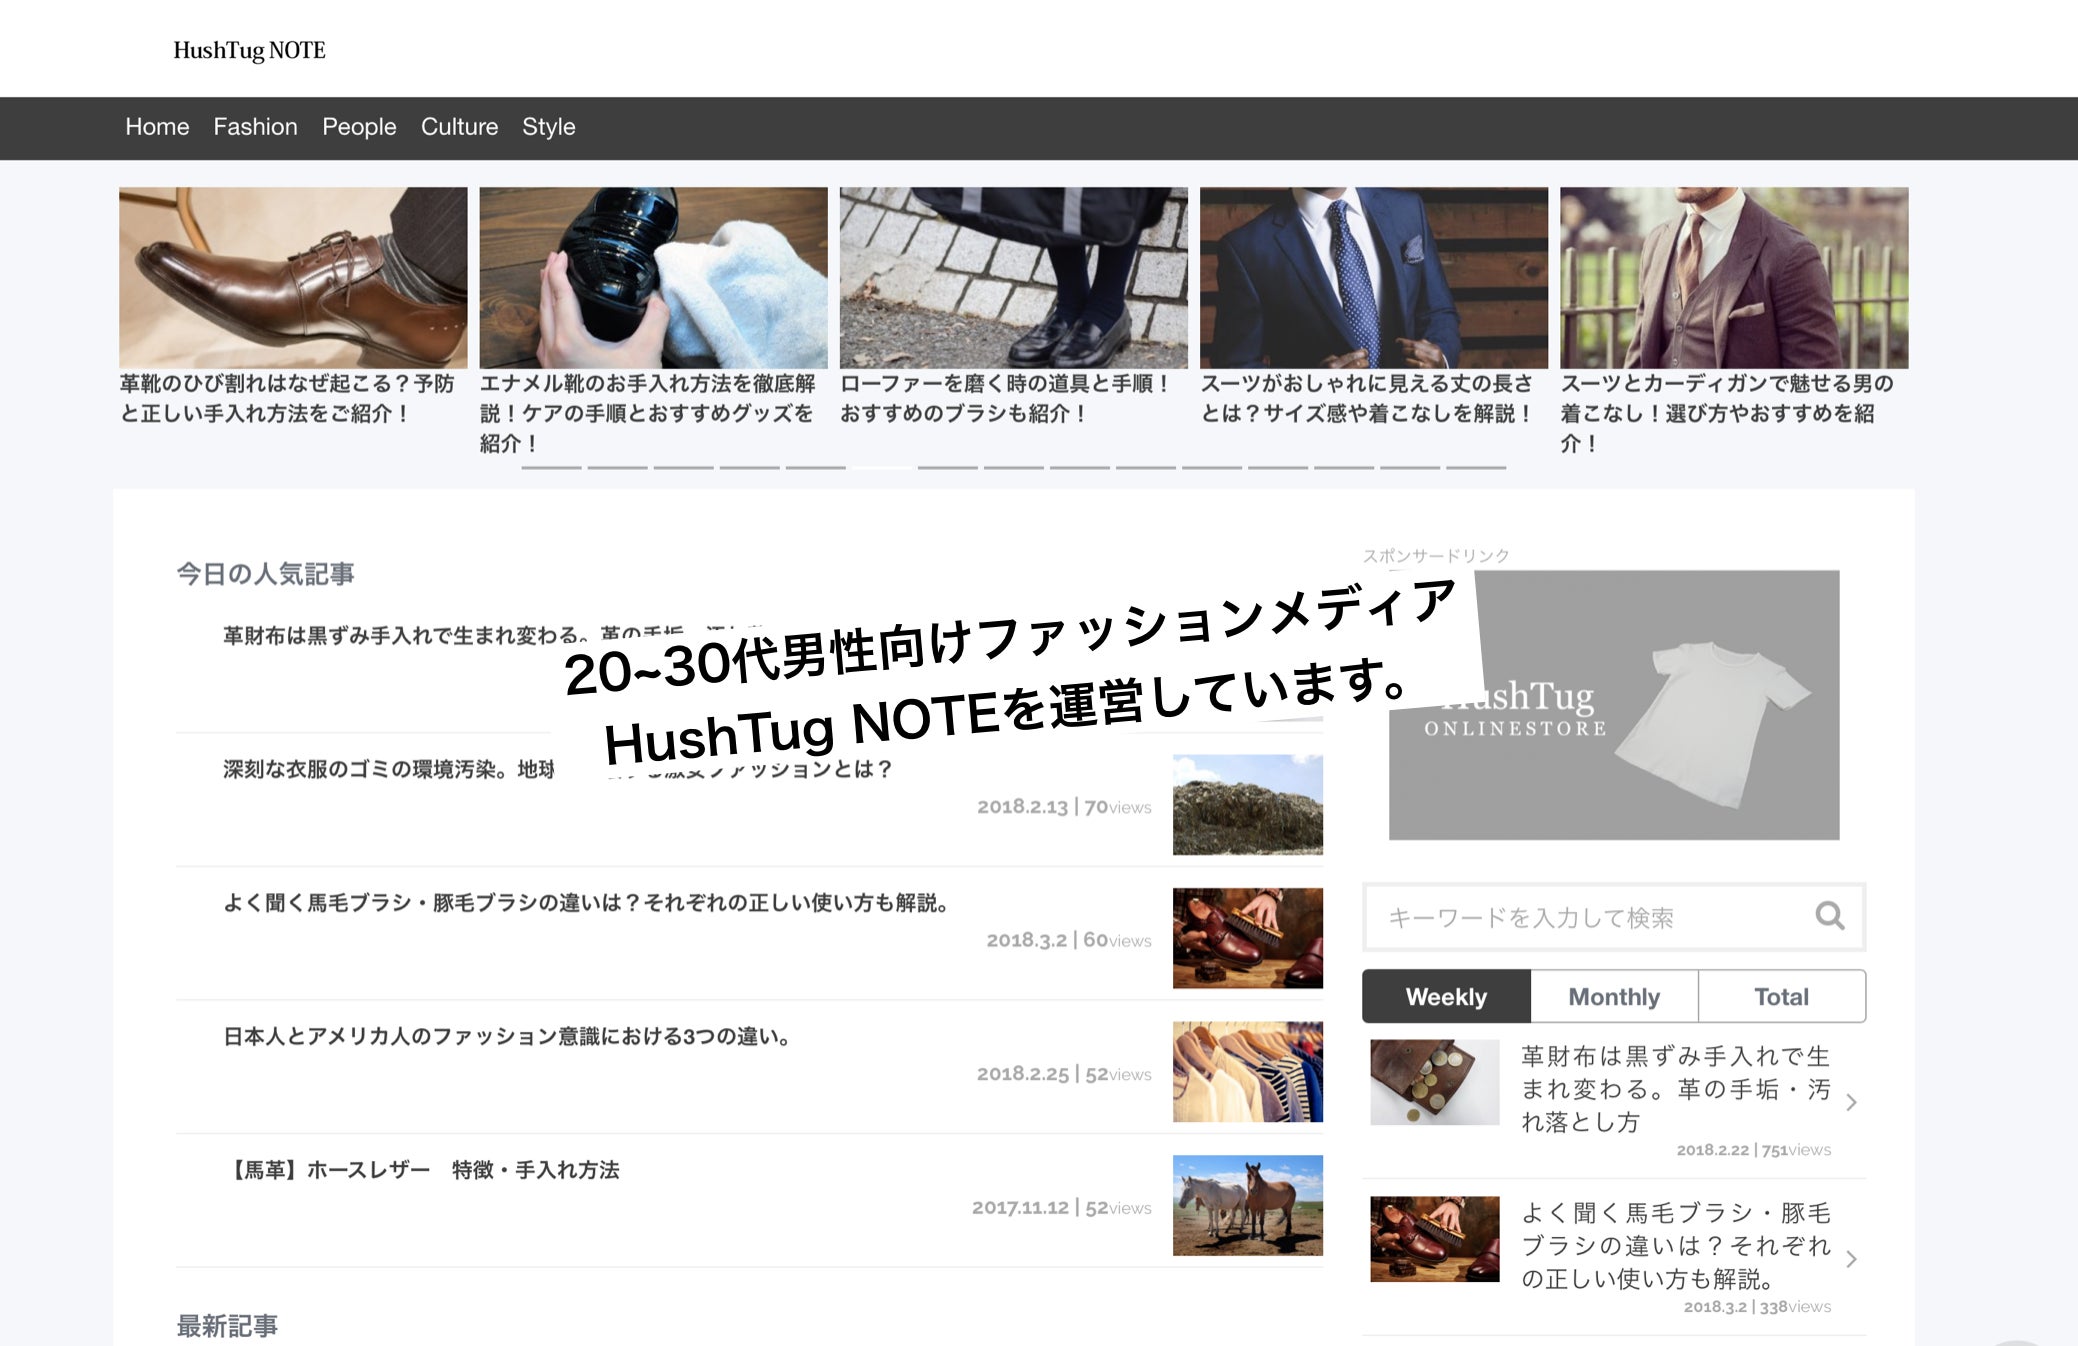Image resolution: width=2078 pixels, height=1346 pixels.
Task: Click chevron beside horsehair brush ranking article
Action: (x=1851, y=1259)
